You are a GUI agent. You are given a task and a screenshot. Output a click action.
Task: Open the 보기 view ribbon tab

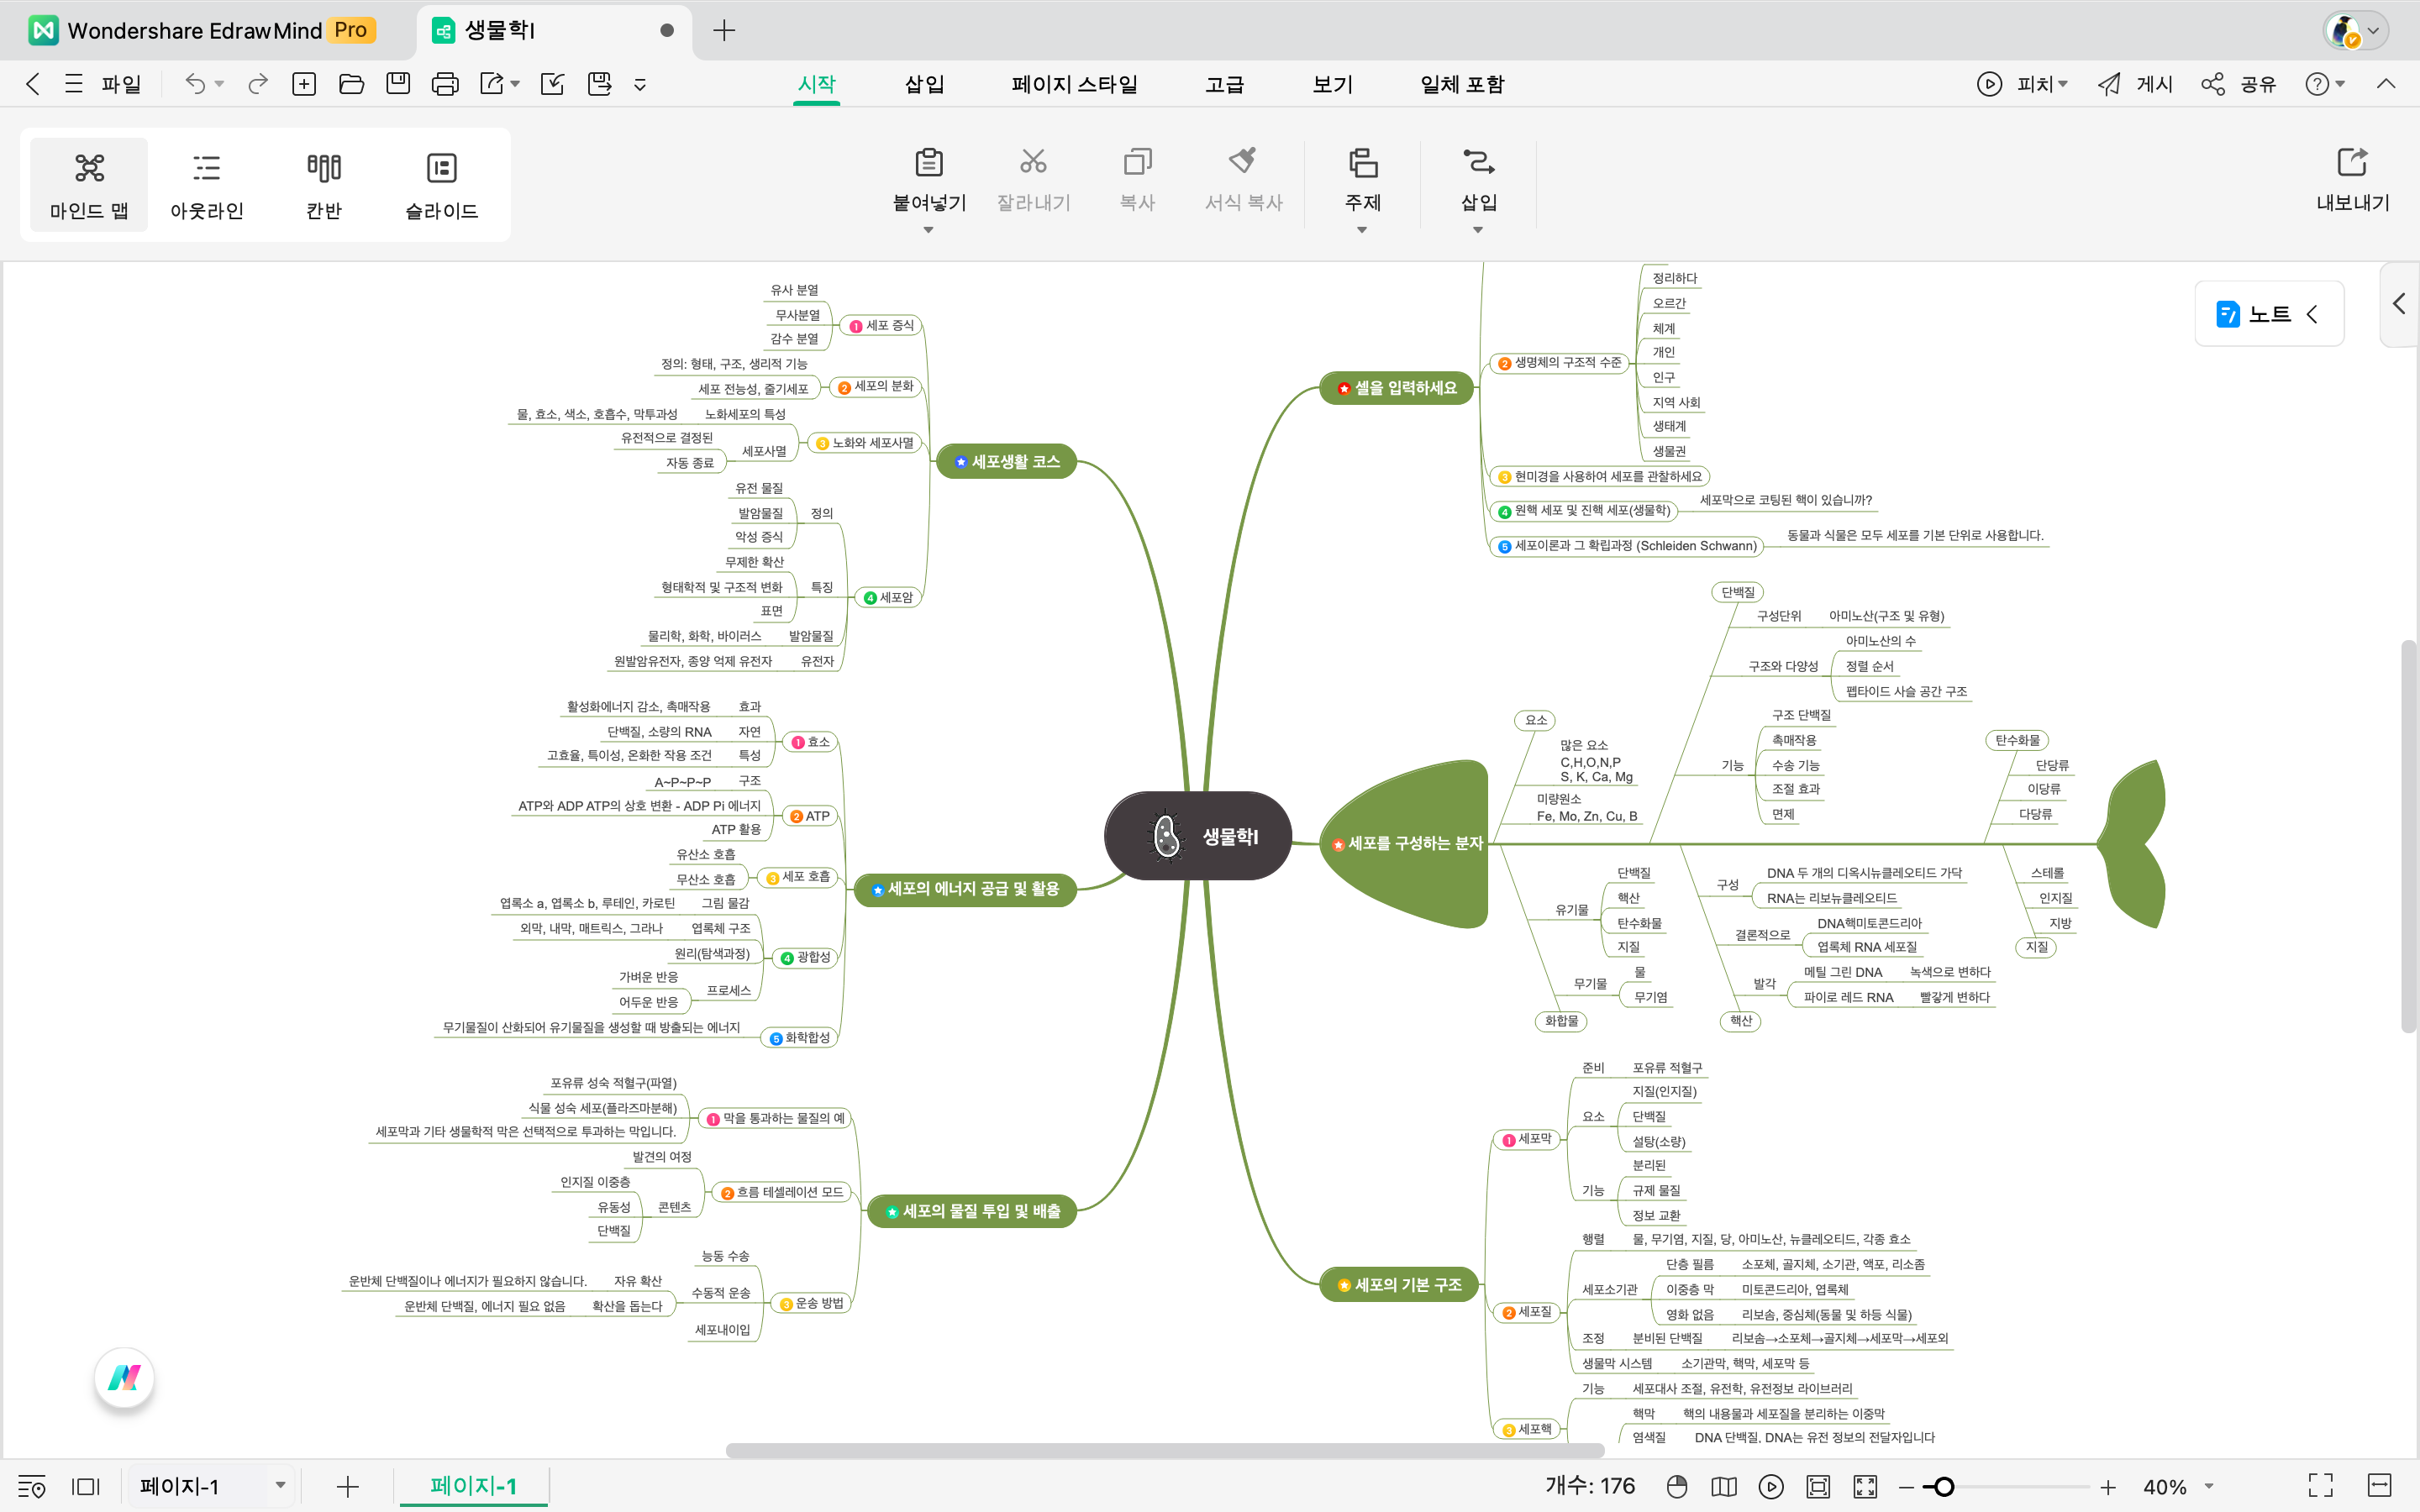click(1332, 84)
